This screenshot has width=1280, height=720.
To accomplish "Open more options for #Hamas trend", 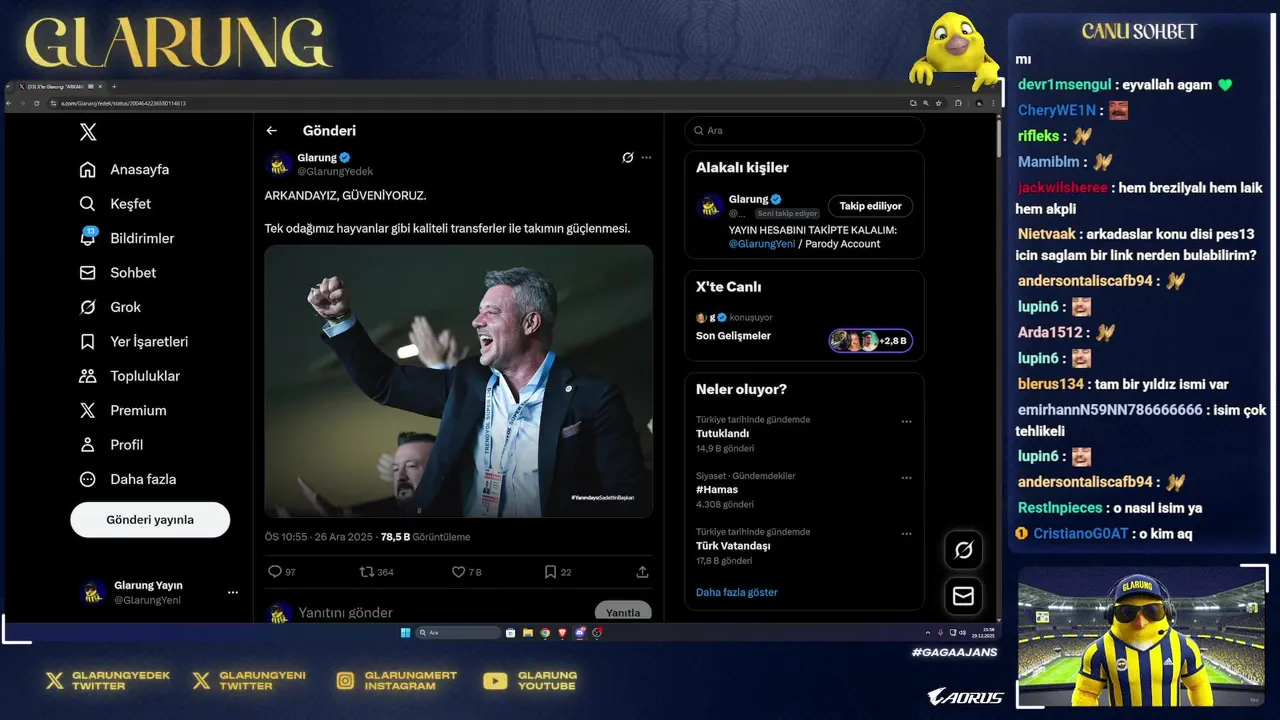I will (906, 478).
